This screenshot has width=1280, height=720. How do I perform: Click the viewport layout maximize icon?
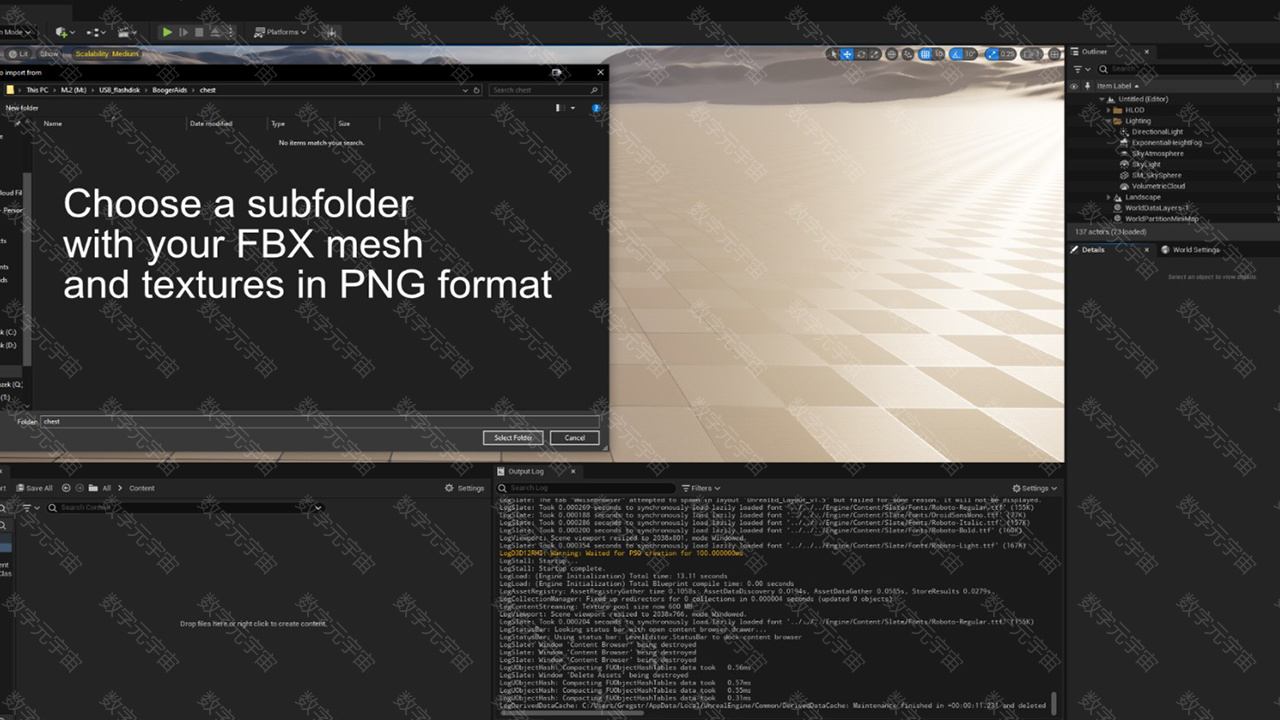pyautogui.click(x=1054, y=54)
